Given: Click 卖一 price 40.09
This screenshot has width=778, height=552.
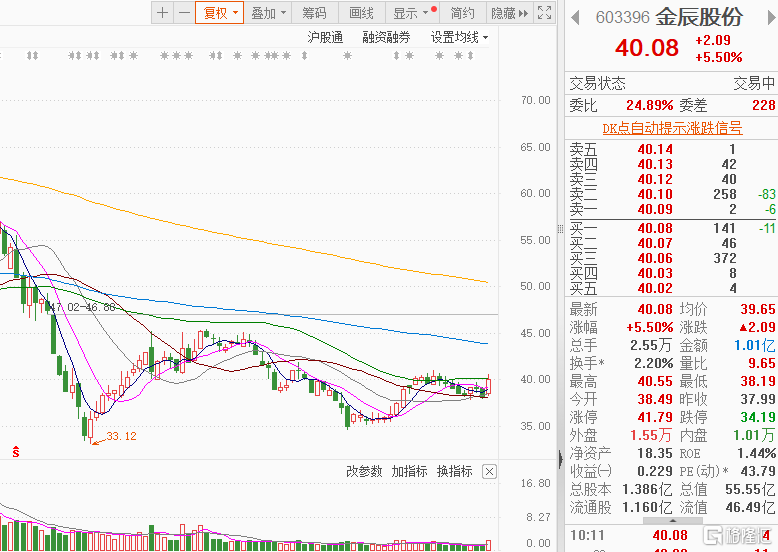Looking at the screenshot, I should coord(655,209).
